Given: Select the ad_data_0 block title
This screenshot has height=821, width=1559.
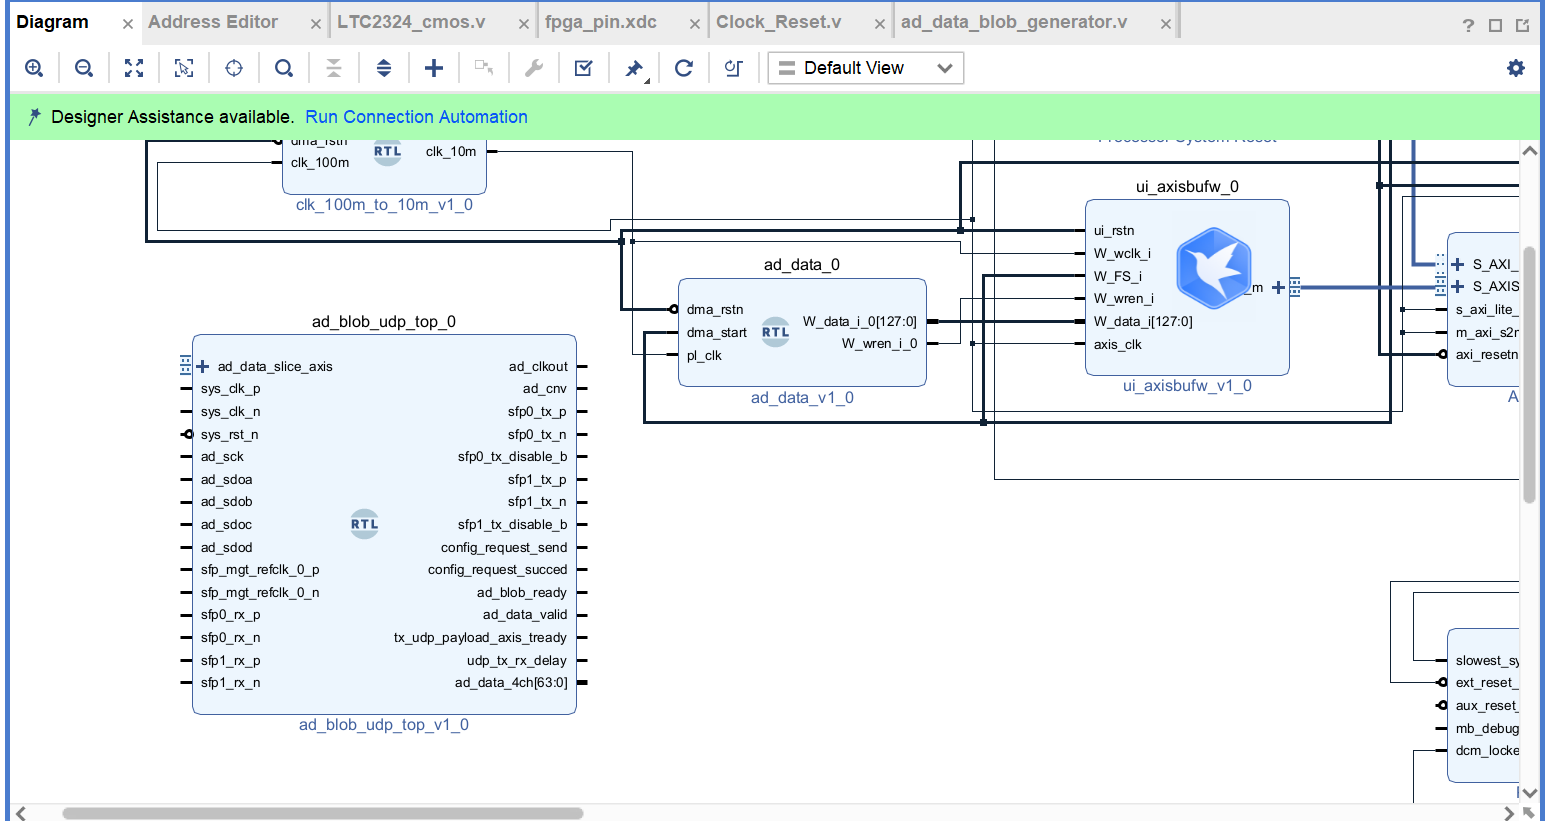Looking at the screenshot, I should coord(802,265).
